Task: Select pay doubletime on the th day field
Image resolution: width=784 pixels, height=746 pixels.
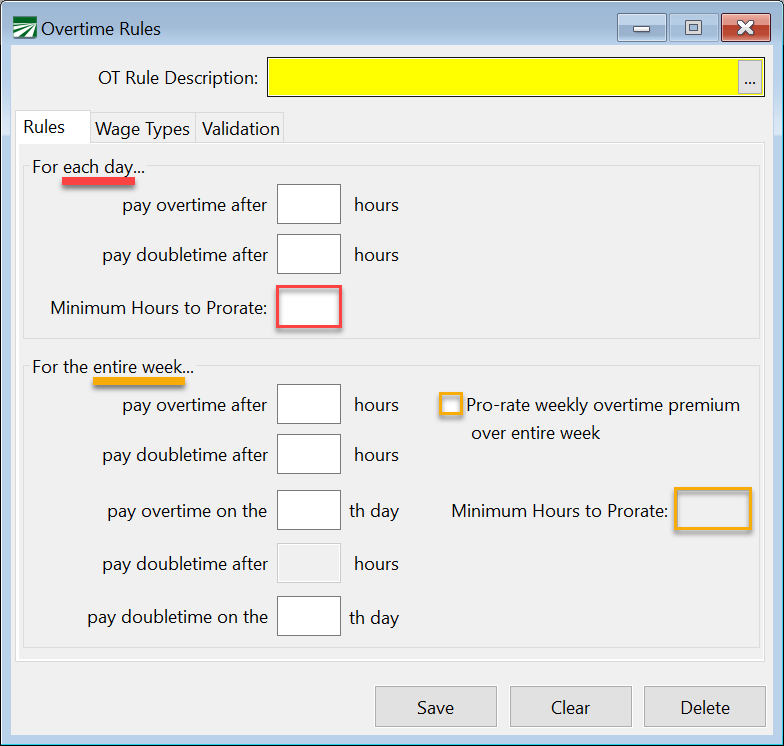Action: (x=309, y=617)
